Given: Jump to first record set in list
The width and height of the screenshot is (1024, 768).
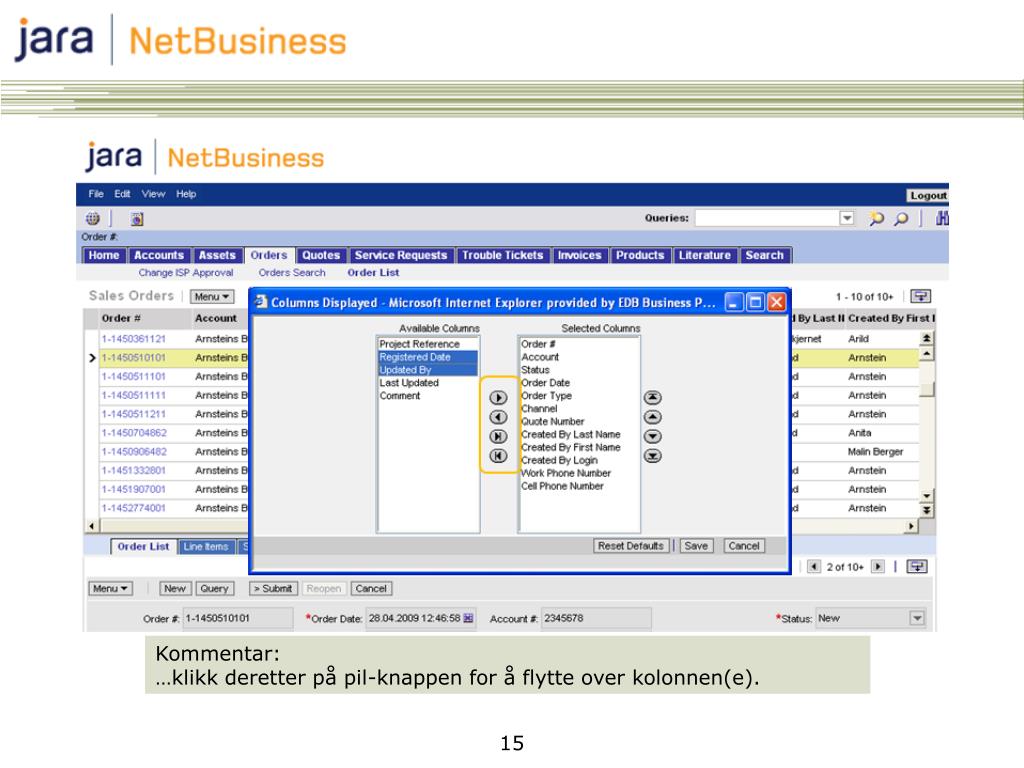Looking at the screenshot, I should [926, 338].
